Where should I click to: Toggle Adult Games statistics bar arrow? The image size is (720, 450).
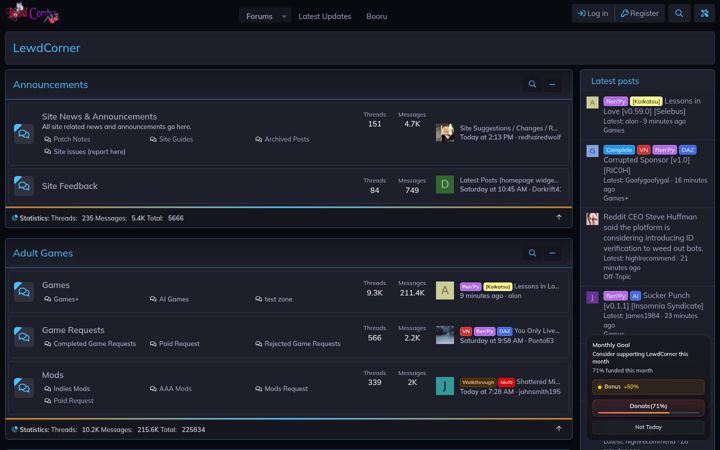(x=559, y=428)
